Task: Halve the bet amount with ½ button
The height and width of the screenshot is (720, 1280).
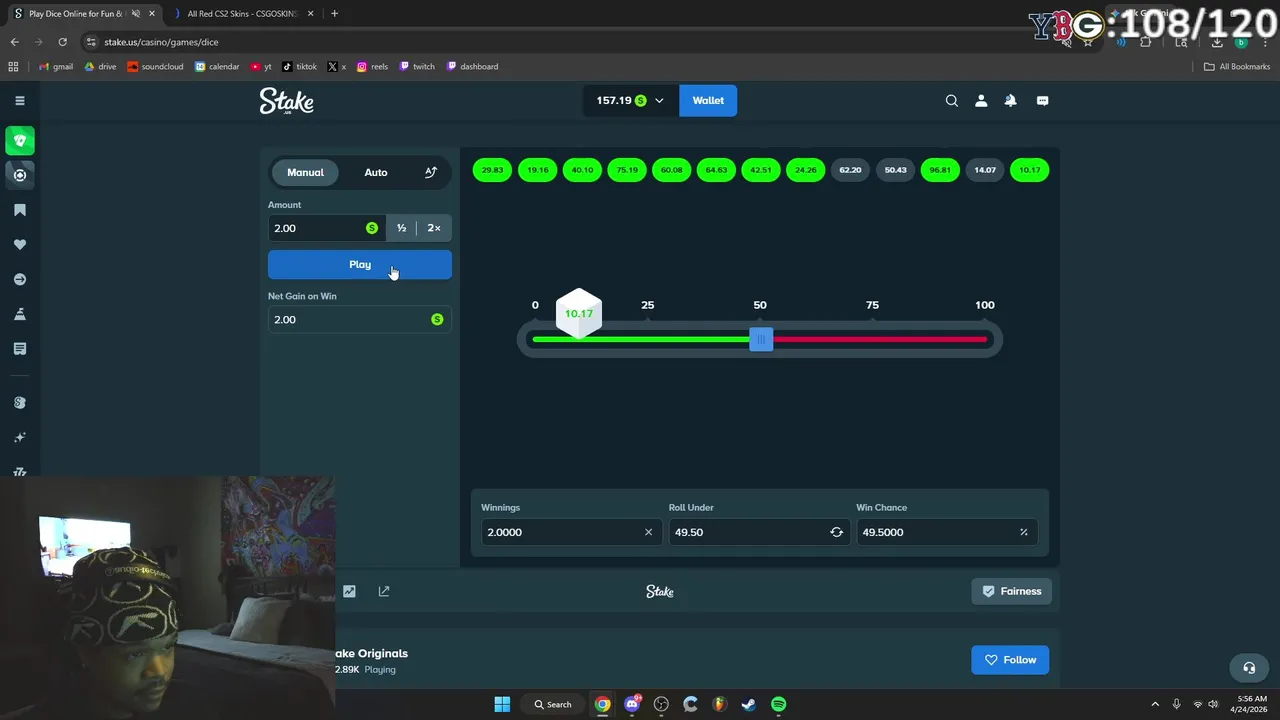Action: pos(401,228)
